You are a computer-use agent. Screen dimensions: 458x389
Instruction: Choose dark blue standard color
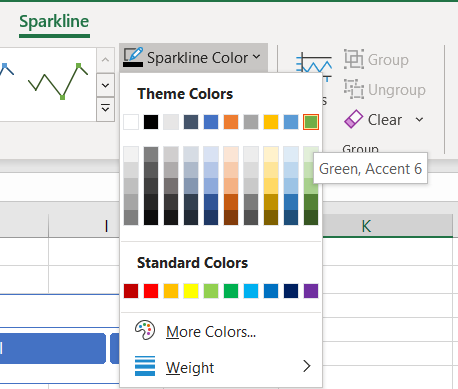pos(291,291)
